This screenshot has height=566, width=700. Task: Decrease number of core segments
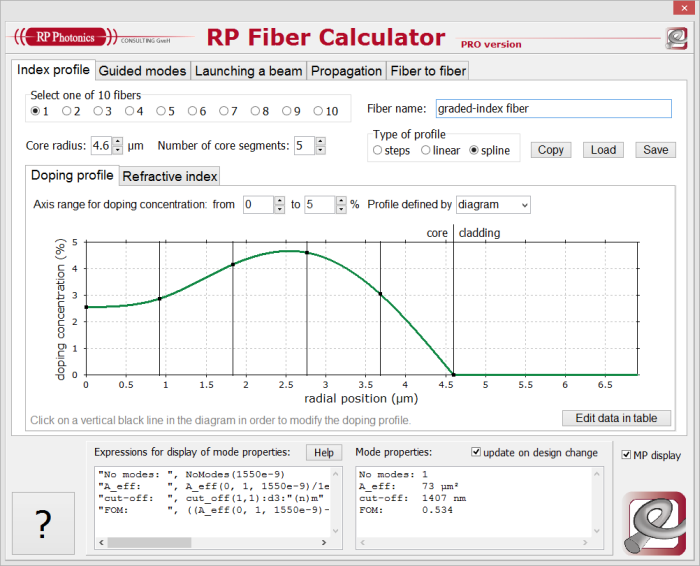[320, 150]
